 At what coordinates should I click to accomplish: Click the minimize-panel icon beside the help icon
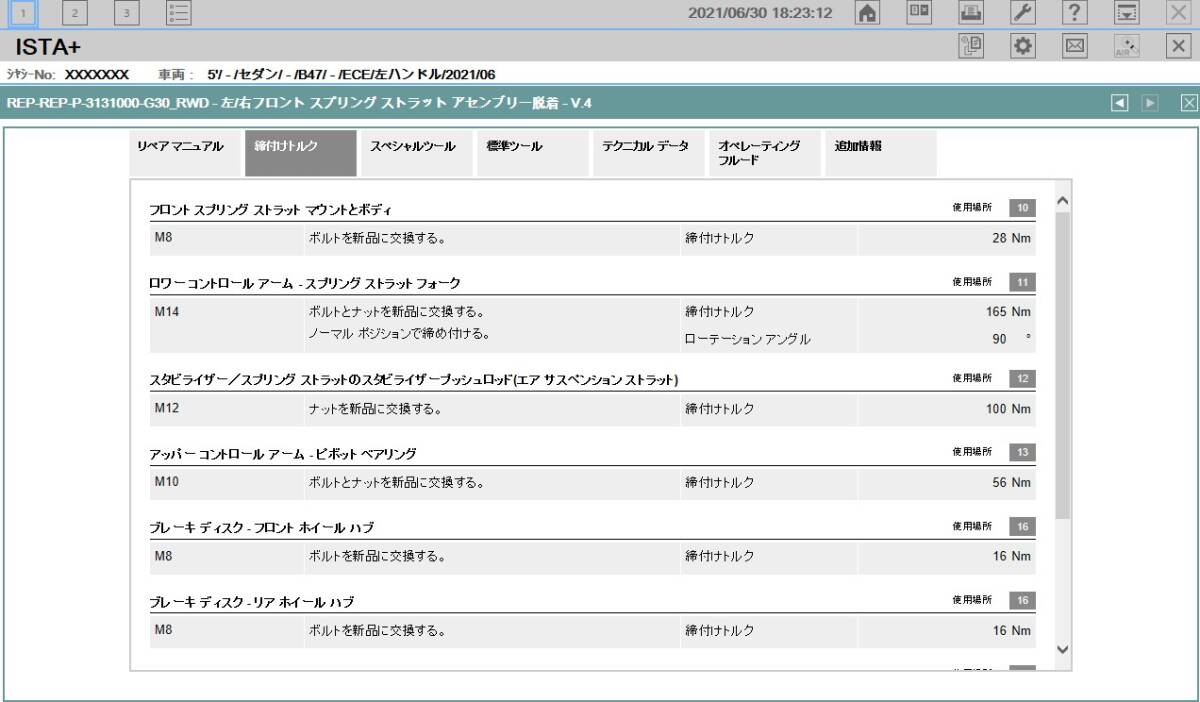1126,13
